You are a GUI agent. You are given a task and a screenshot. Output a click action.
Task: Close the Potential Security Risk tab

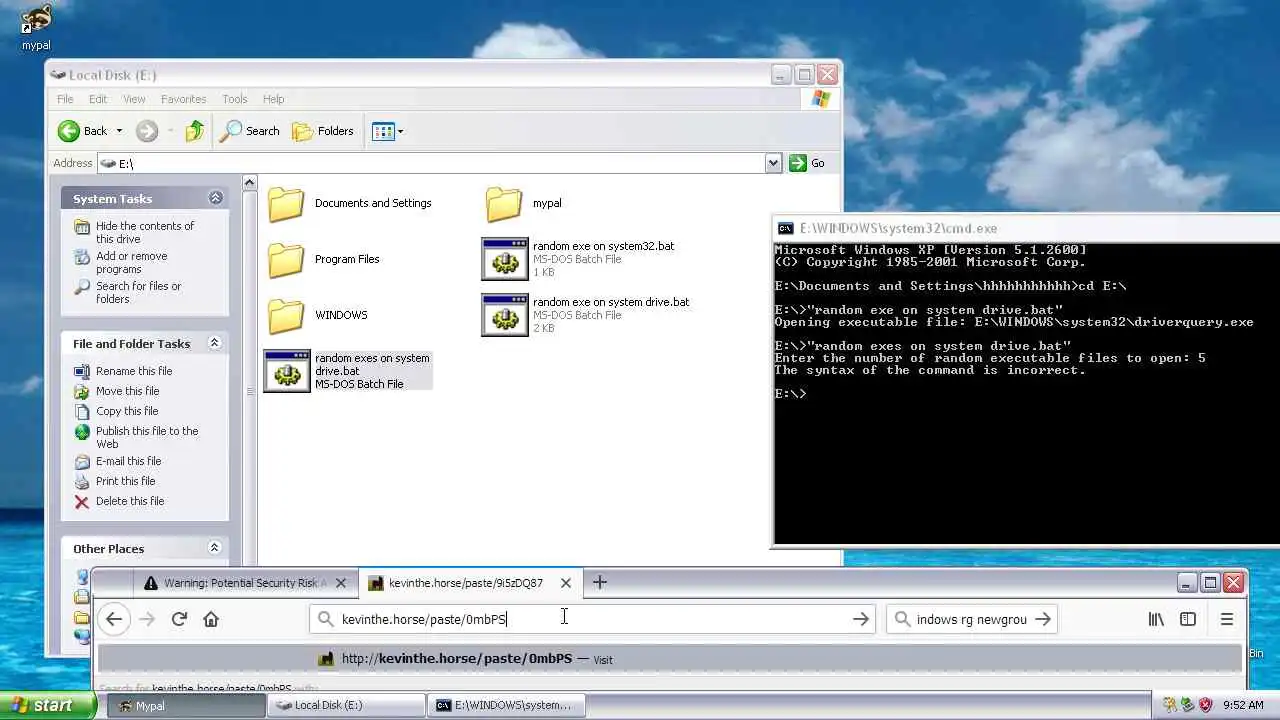(341, 583)
